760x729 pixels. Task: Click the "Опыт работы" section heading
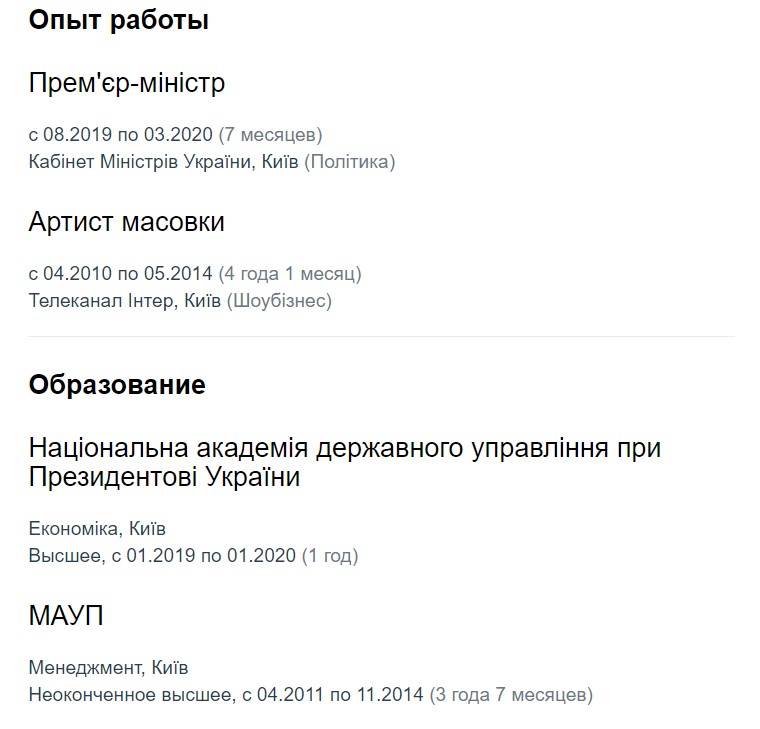[118, 20]
